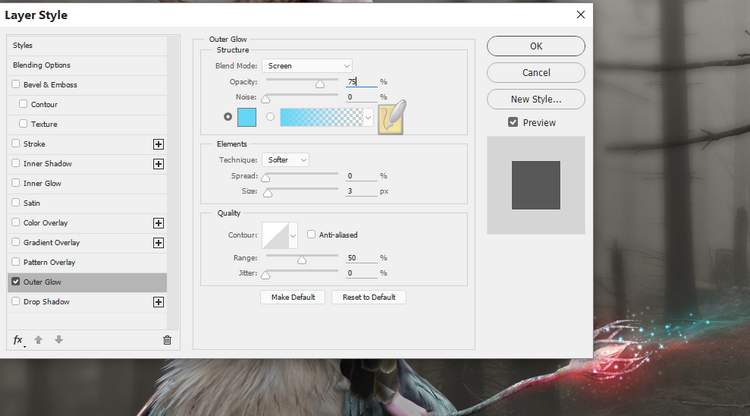This screenshot has height=416, width=750.
Task: Move effect up with arrow icon
Action: click(x=38, y=340)
